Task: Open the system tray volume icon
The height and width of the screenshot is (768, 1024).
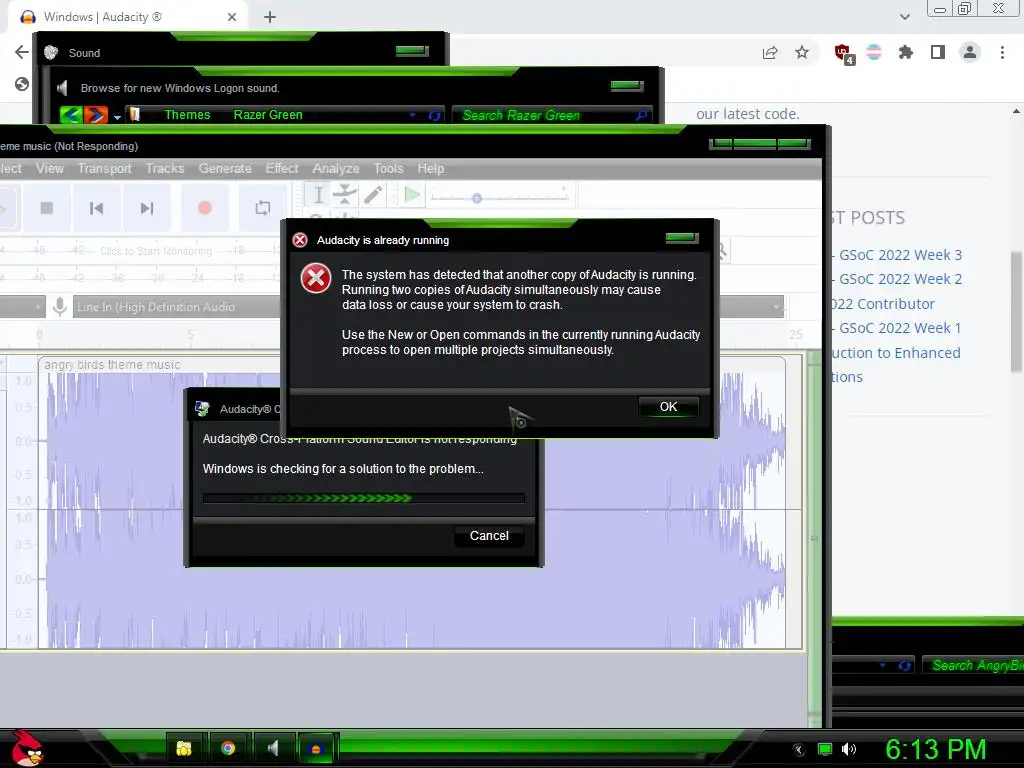Action: pyautogui.click(x=849, y=749)
